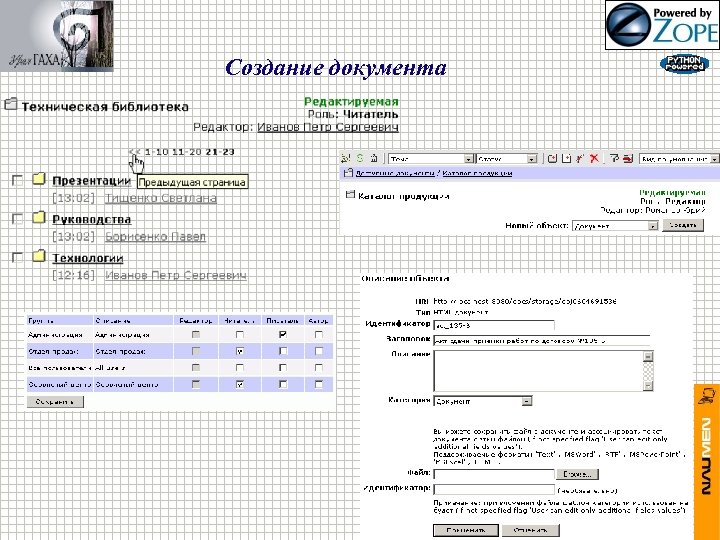Open the Презентации folder link
The width and height of the screenshot is (720, 540).
point(91,180)
